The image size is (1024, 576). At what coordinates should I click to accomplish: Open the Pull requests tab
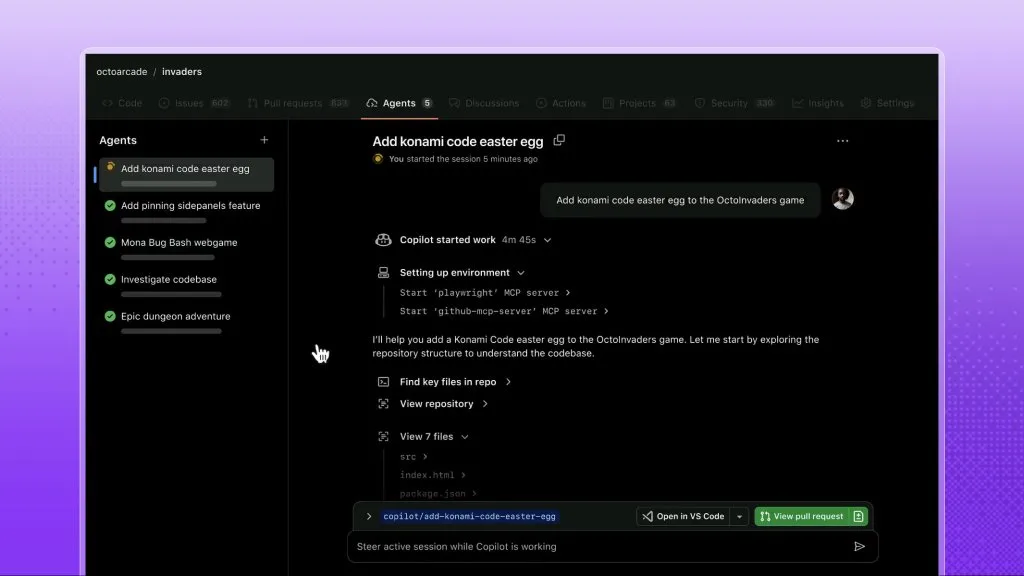tap(298, 103)
